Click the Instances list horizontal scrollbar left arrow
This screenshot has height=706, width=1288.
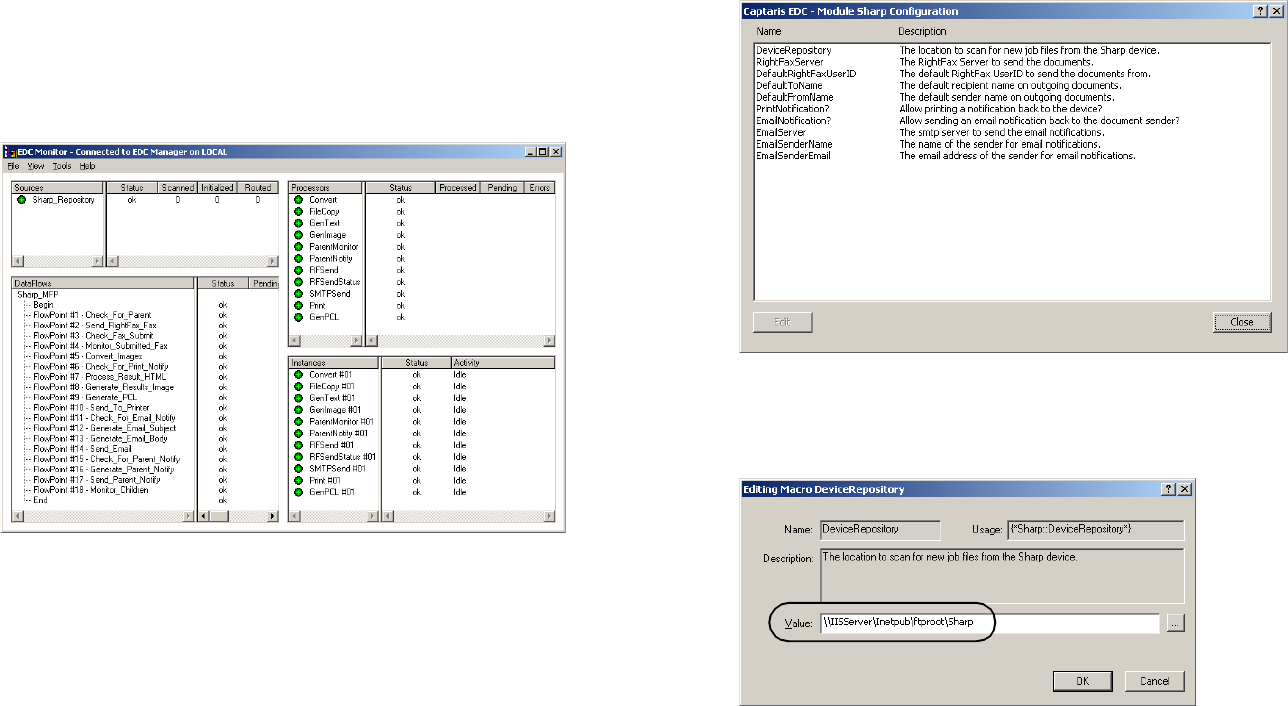point(294,516)
